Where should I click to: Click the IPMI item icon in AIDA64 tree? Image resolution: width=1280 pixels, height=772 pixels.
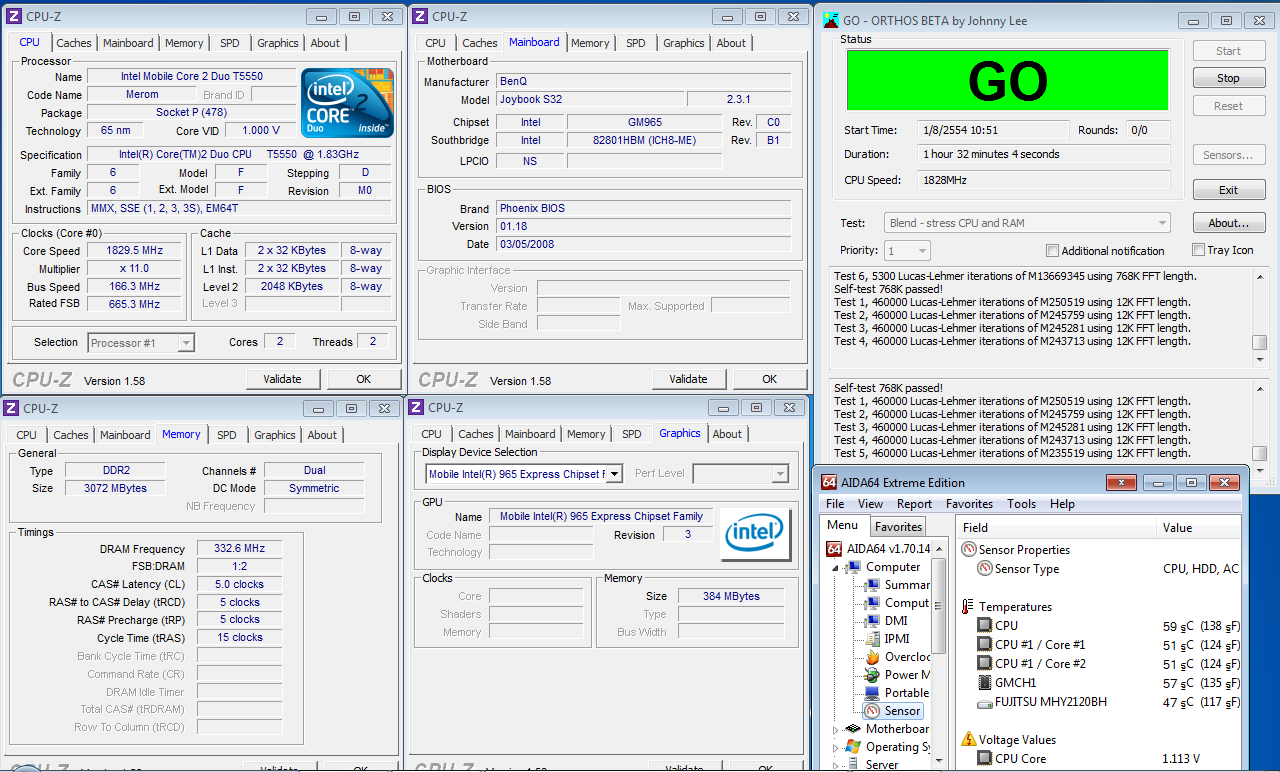[872, 639]
